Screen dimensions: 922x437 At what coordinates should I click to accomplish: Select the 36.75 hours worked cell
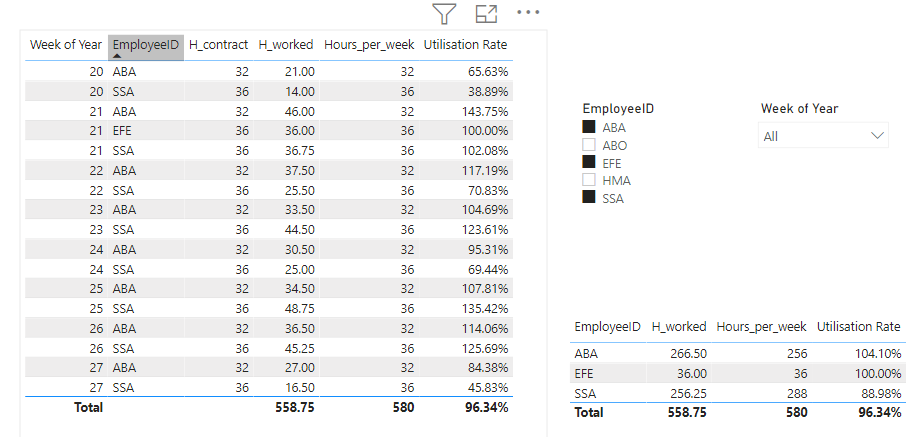coord(299,151)
